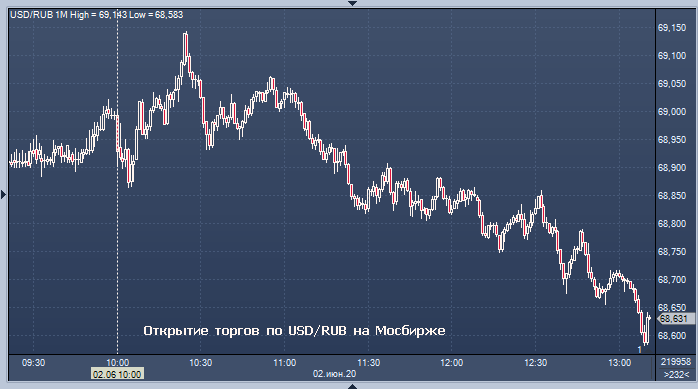
Task: Select the 02.06 10:00 crosshair date label
Action: (x=117, y=374)
